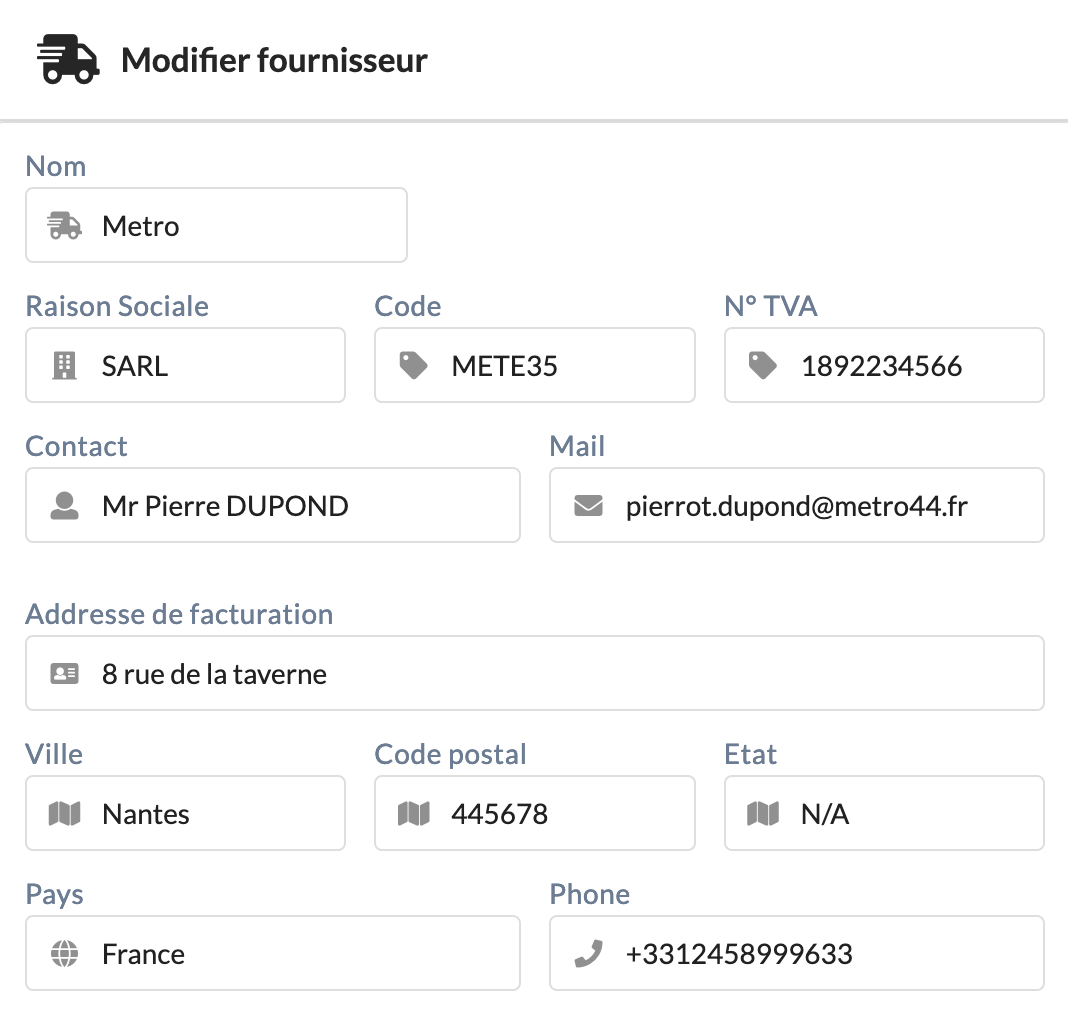This screenshot has height=1022, width=1068.
Task: Click the building icon in Raison Sociale
Action: (x=65, y=366)
